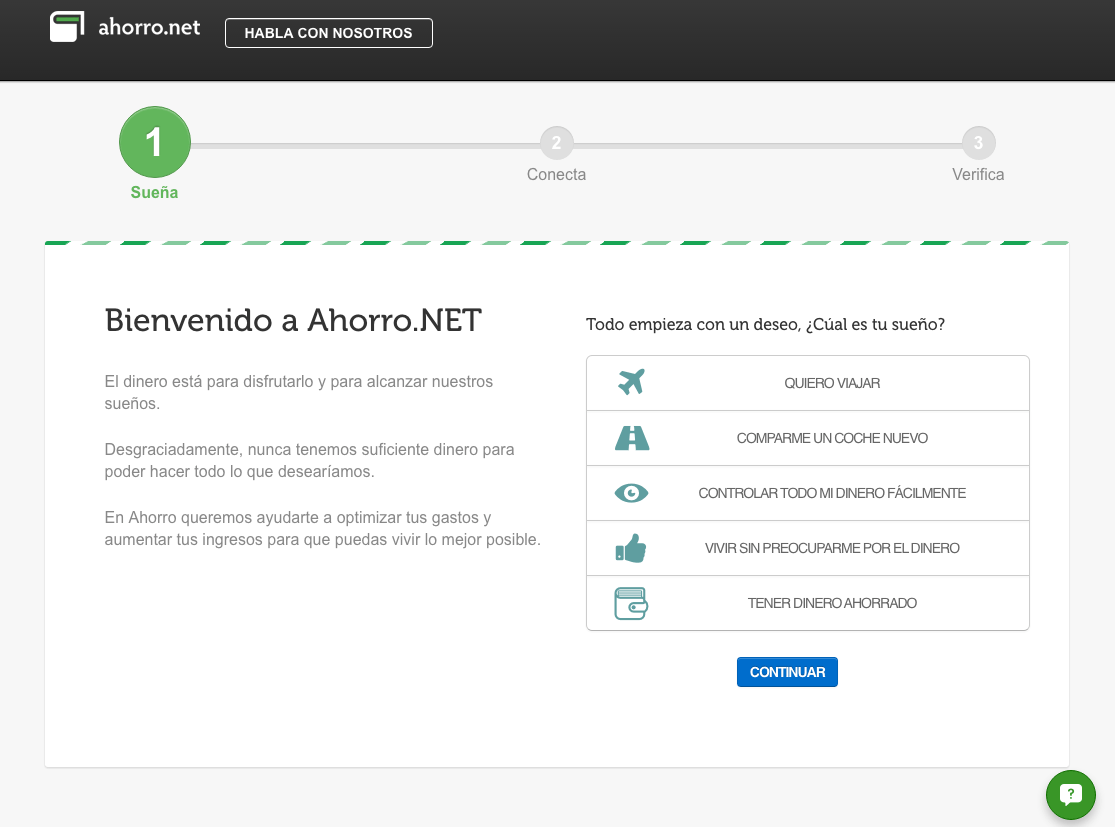Click the airplane travel icon
The height and width of the screenshot is (827, 1115).
[x=631, y=383]
